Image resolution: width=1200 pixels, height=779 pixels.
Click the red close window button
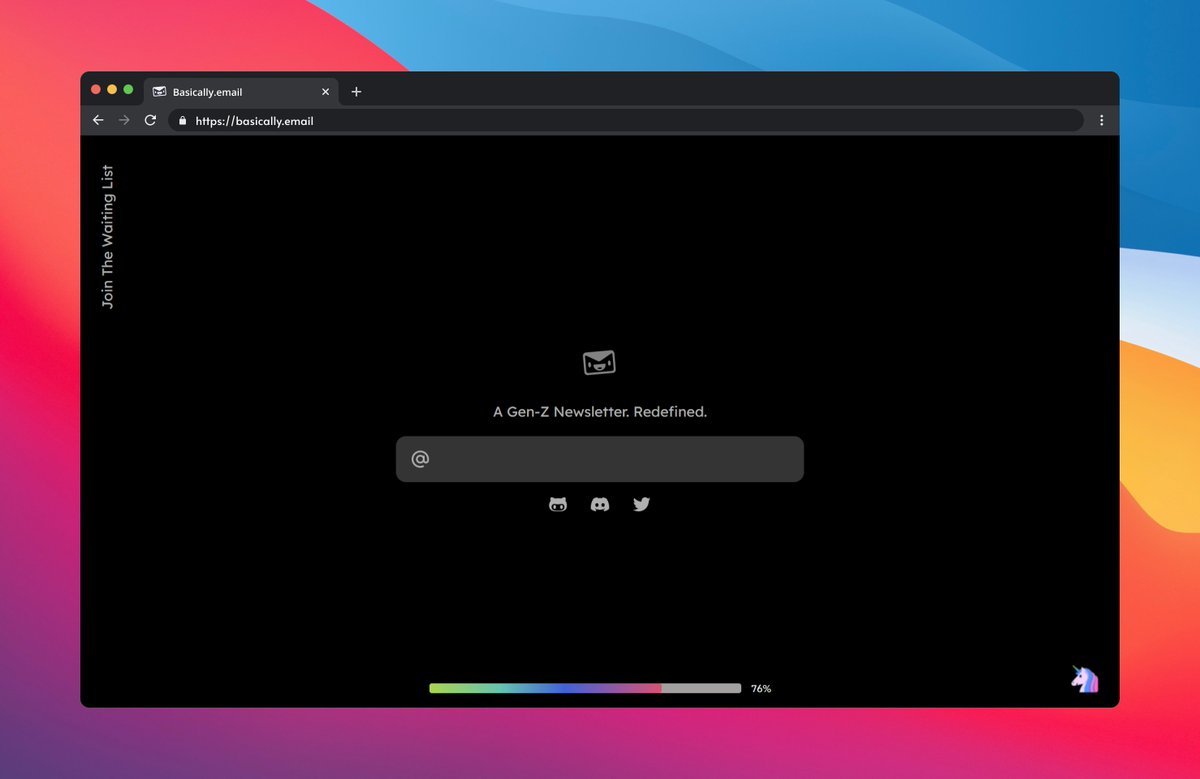pyautogui.click(x=96, y=89)
